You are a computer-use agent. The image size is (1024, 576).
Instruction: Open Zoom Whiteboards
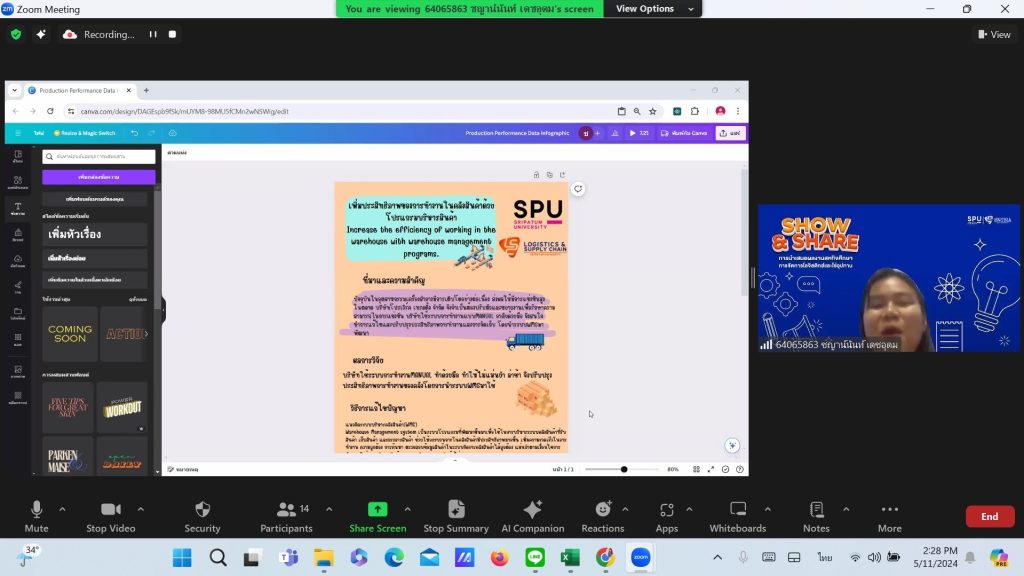tap(737, 516)
